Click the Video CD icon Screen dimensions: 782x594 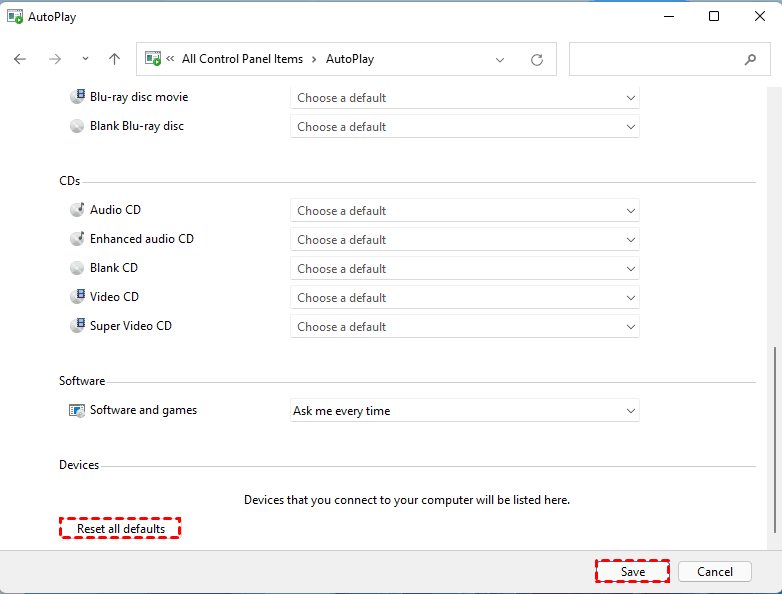pyautogui.click(x=78, y=297)
